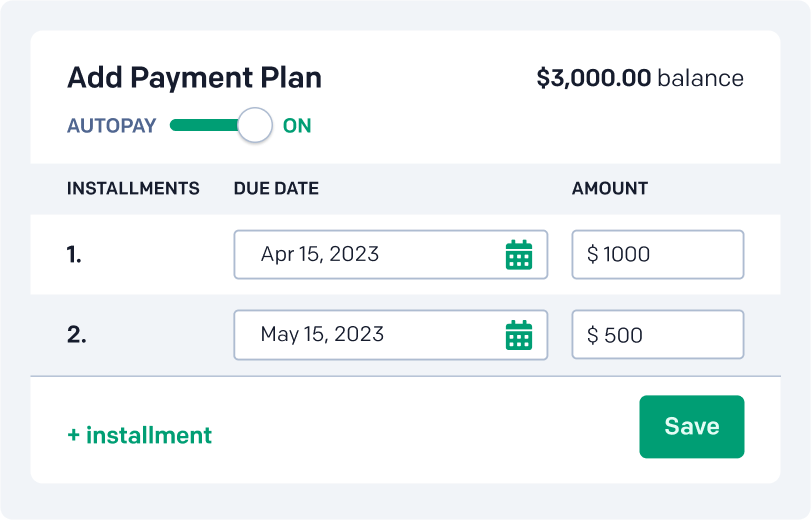This screenshot has width=811, height=520.
Task: Click the ON label beside Autopay
Action: click(x=297, y=126)
